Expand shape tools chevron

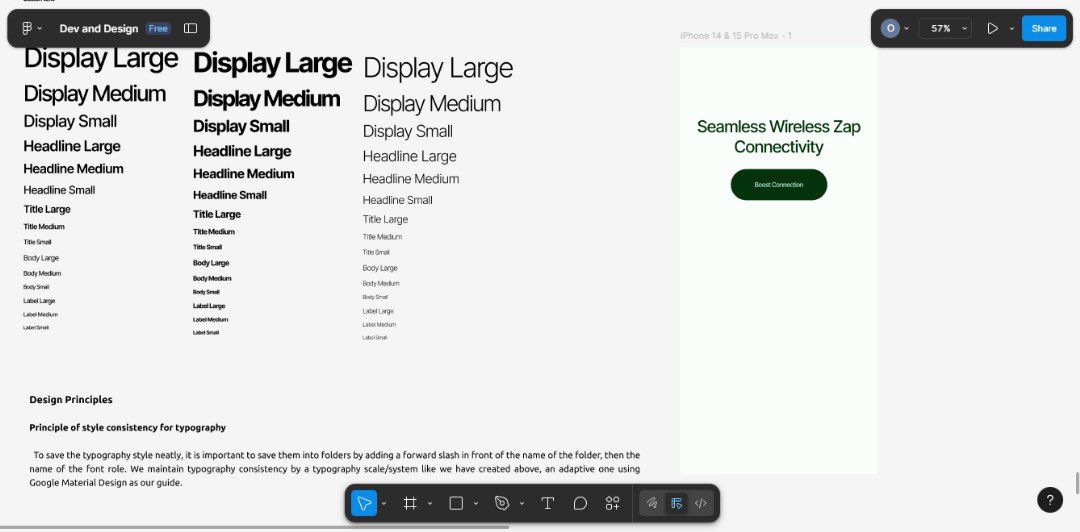476,504
